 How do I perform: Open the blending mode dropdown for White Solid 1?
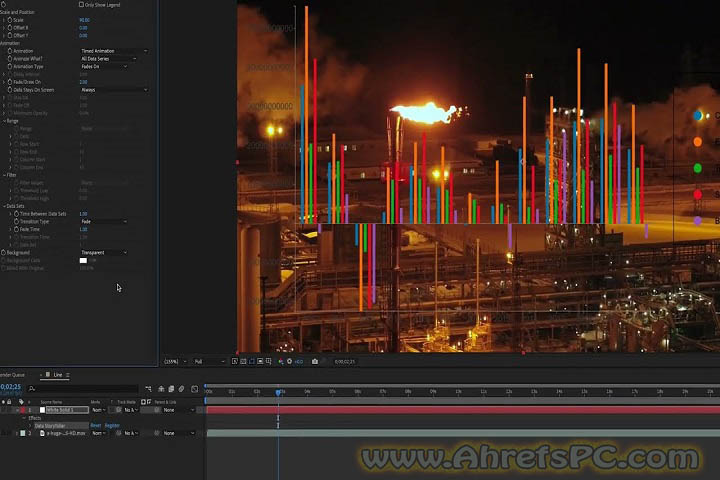[x=99, y=410]
